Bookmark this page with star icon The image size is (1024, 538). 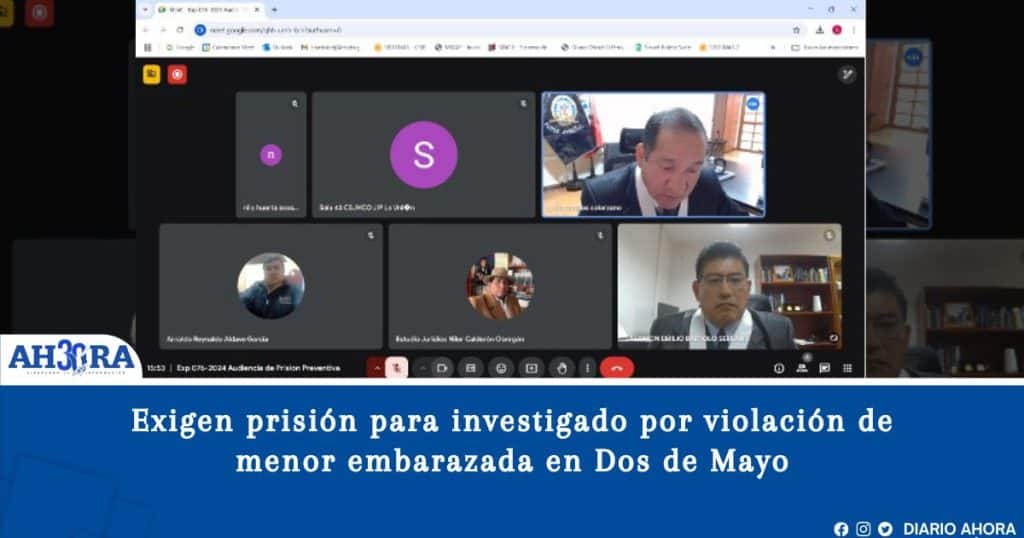796,30
